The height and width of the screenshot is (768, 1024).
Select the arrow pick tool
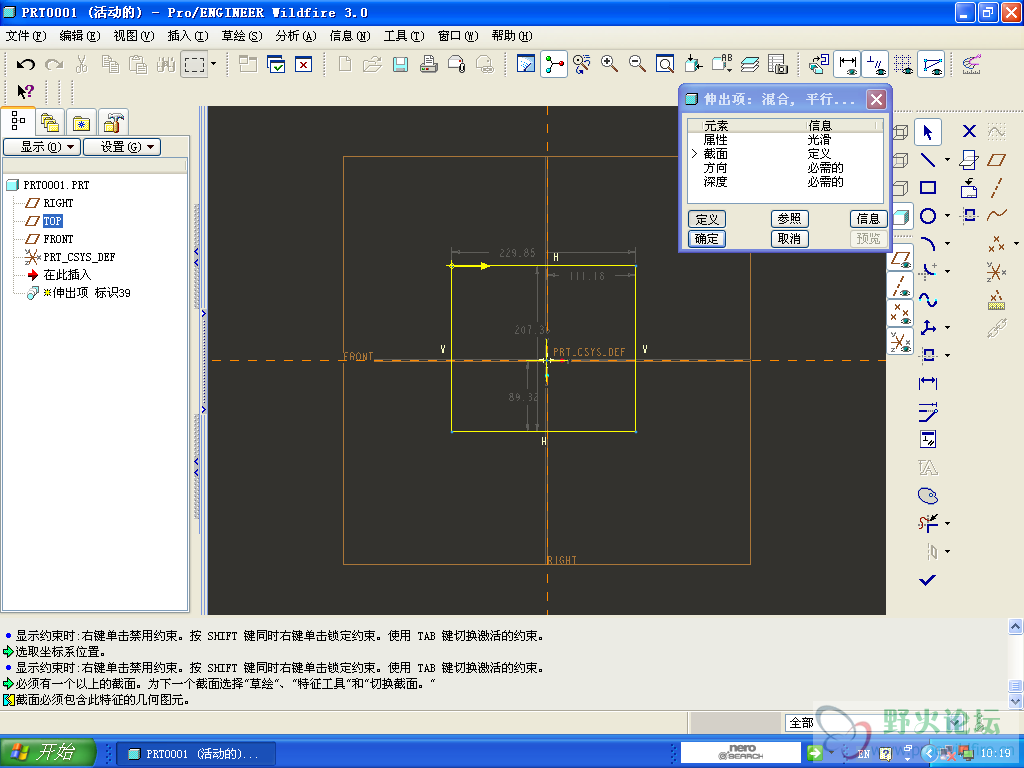928,132
